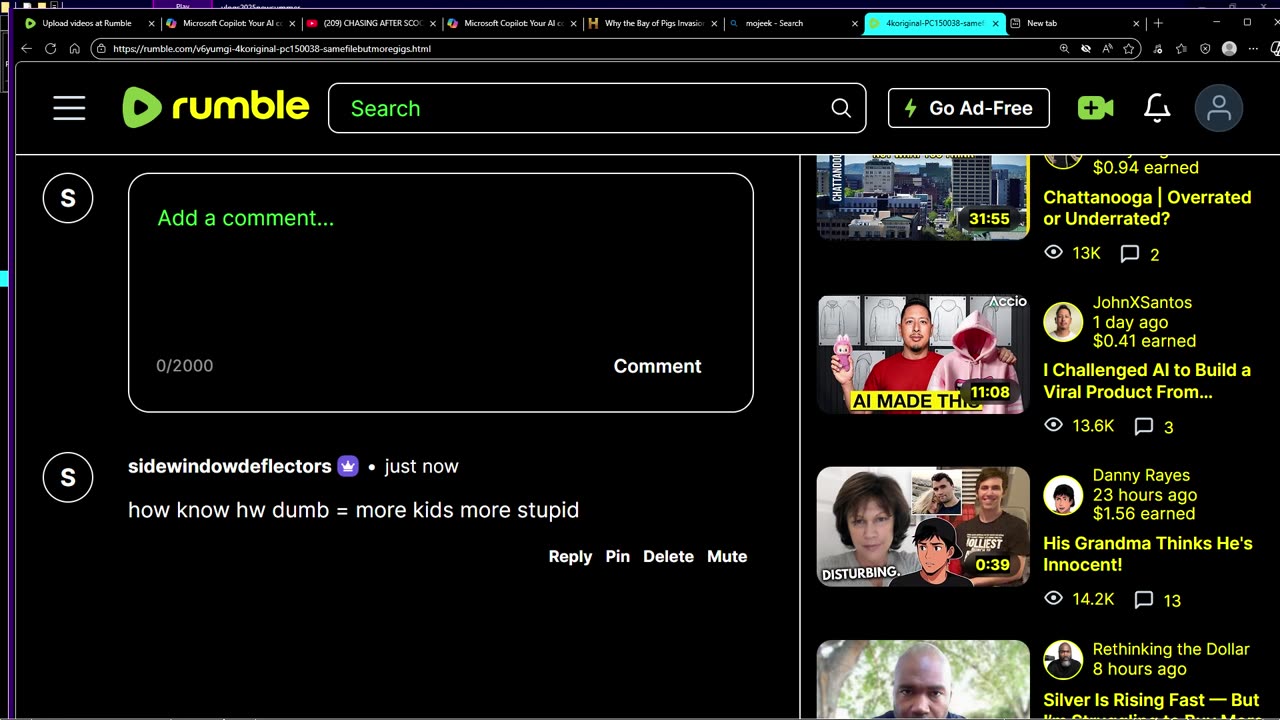
Task: Click the 0/2000 character counter
Action: tap(184, 366)
